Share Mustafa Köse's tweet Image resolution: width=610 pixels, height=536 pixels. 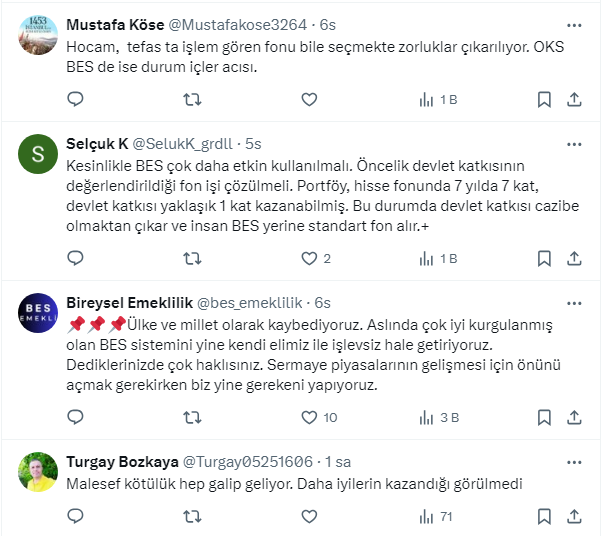tap(575, 99)
